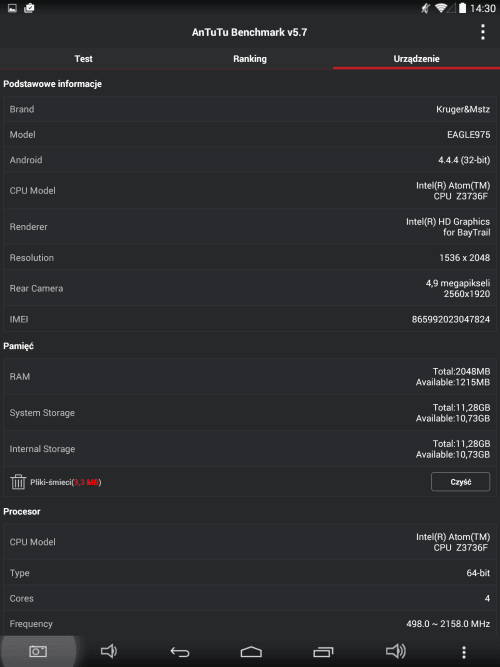The image size is (500, 667).
Task: Select the RAM memory info row
Action: point(250,376)
